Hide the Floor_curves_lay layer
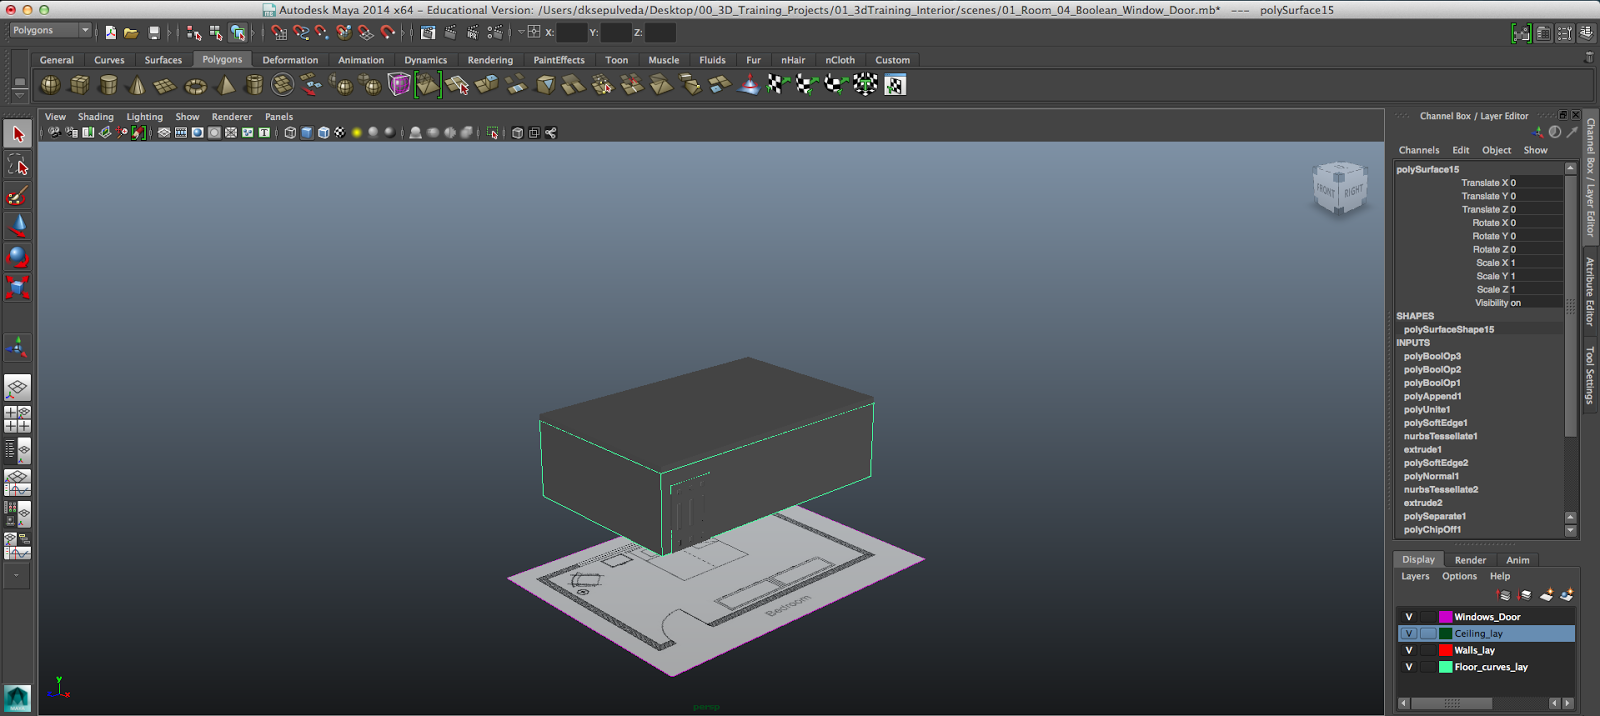The image size is (1600, 716). (x=1409, y=667)
